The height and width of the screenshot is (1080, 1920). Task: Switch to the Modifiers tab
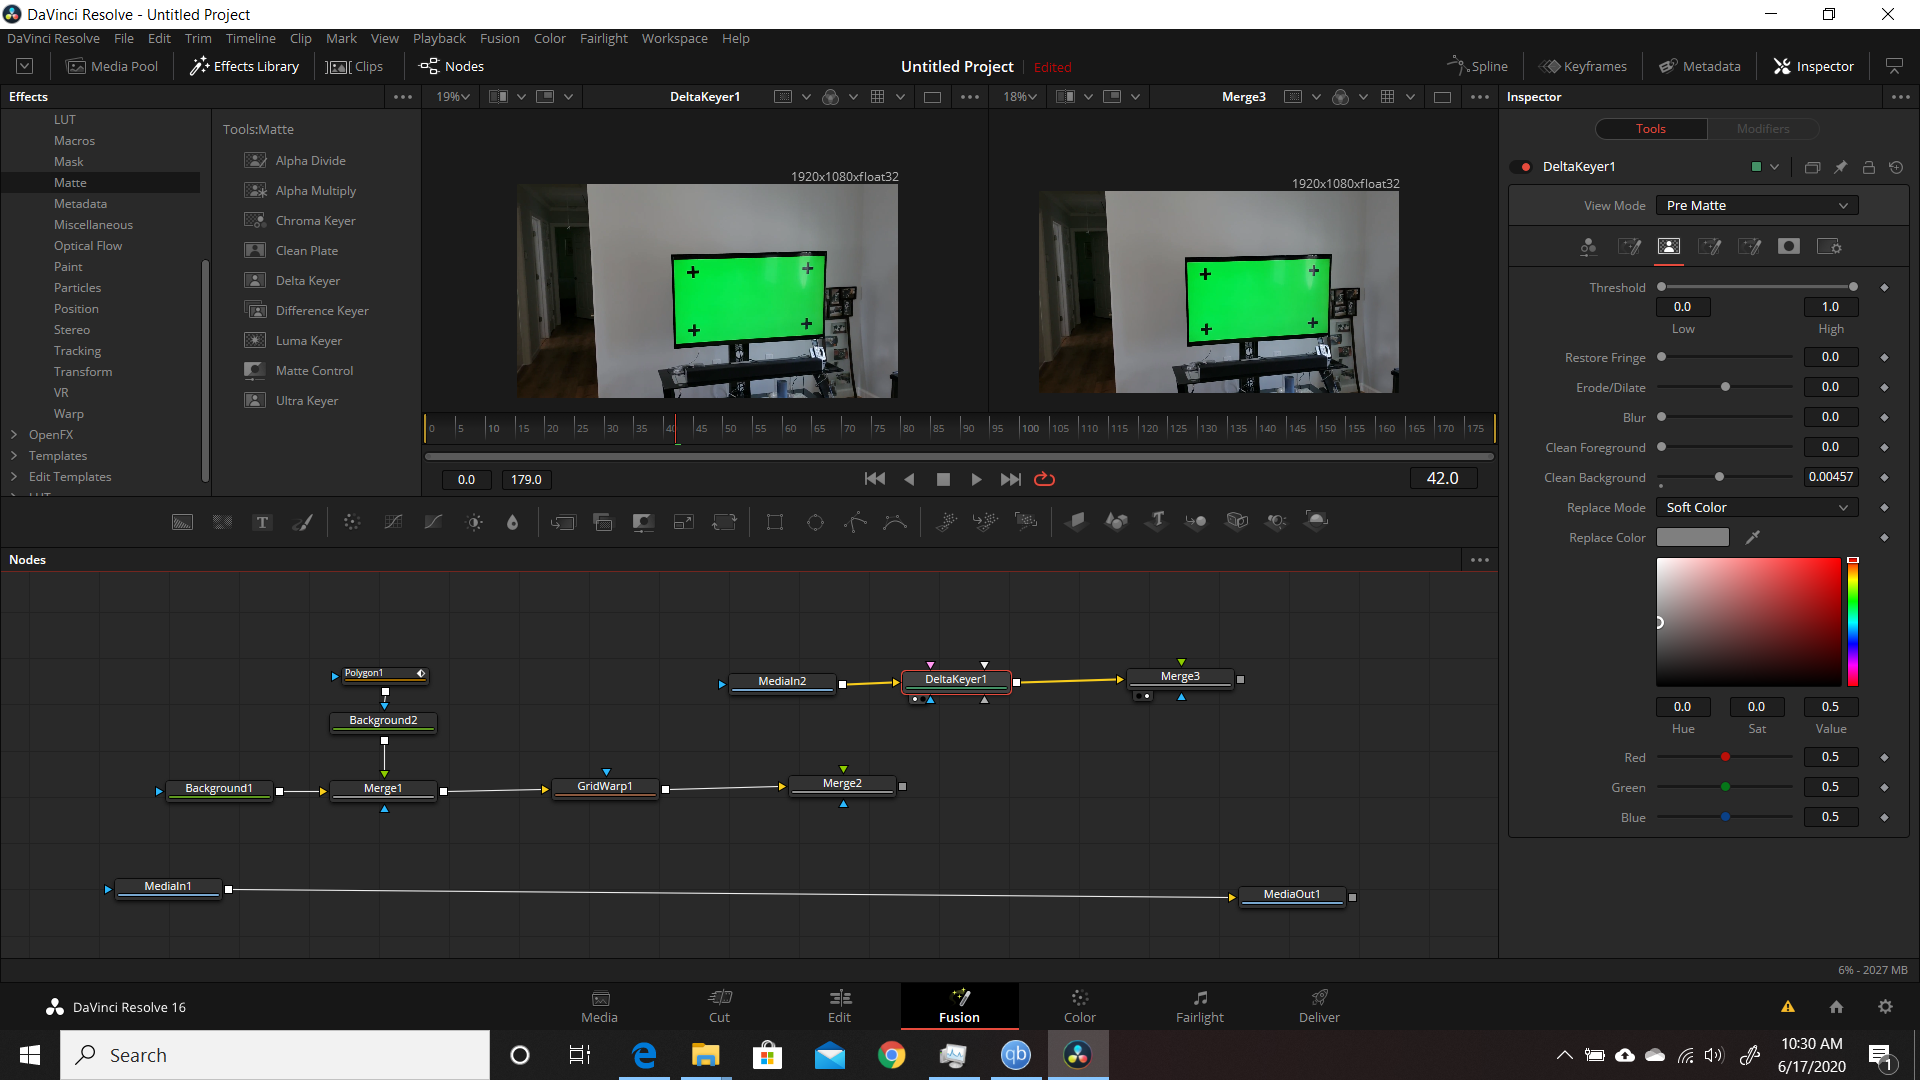point(1763,129)
